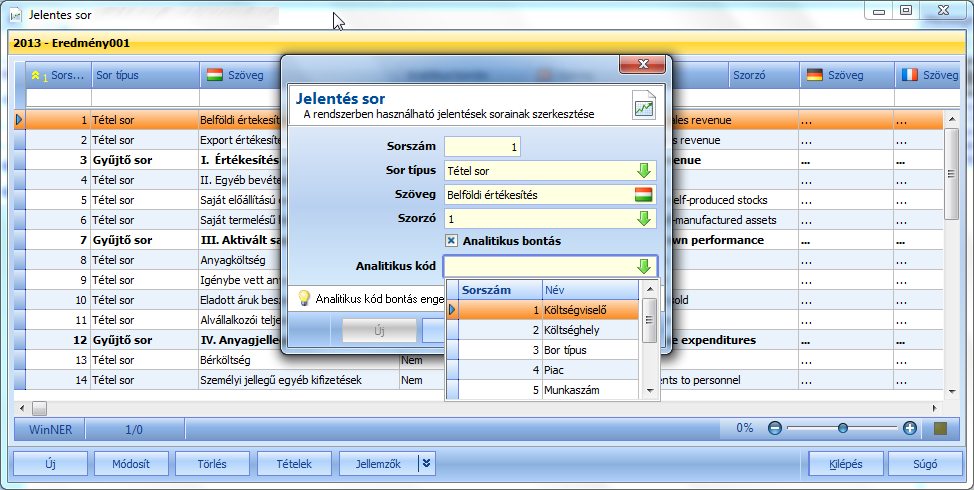Click into the Sorszám input field
Screen dimensions: 974x490
tap(482, 147)
